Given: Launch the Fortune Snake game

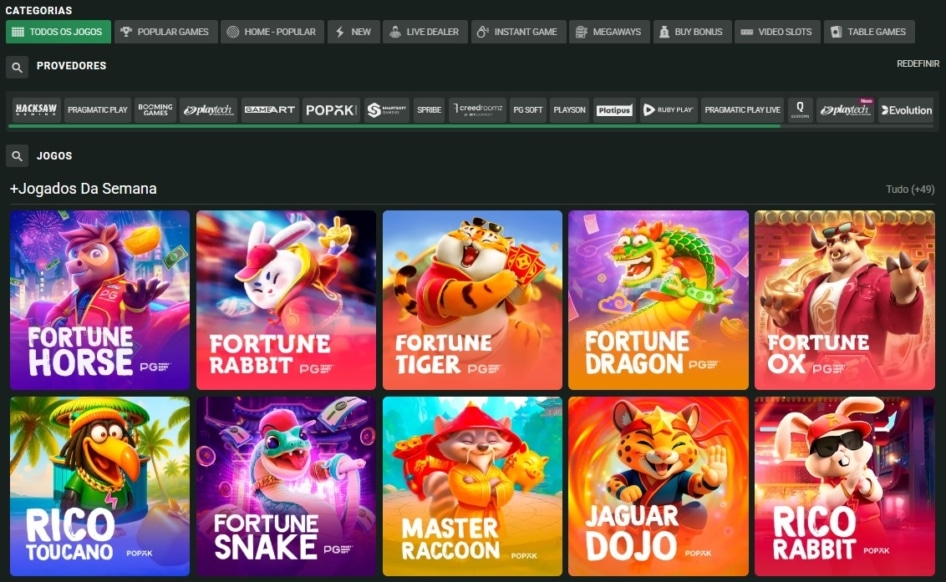Looking at the screenshot, I should click(286, 486).
